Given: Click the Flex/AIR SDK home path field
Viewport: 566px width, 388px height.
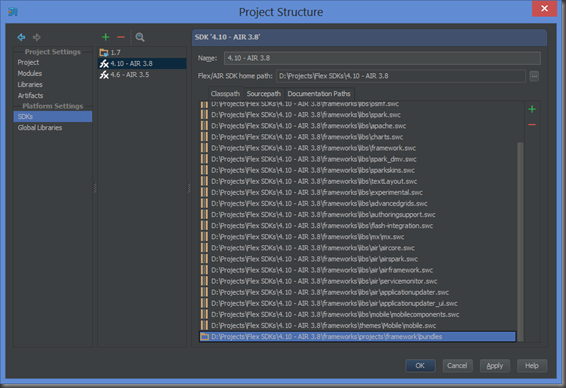Looking at the screenshot, I should (401, 76).
